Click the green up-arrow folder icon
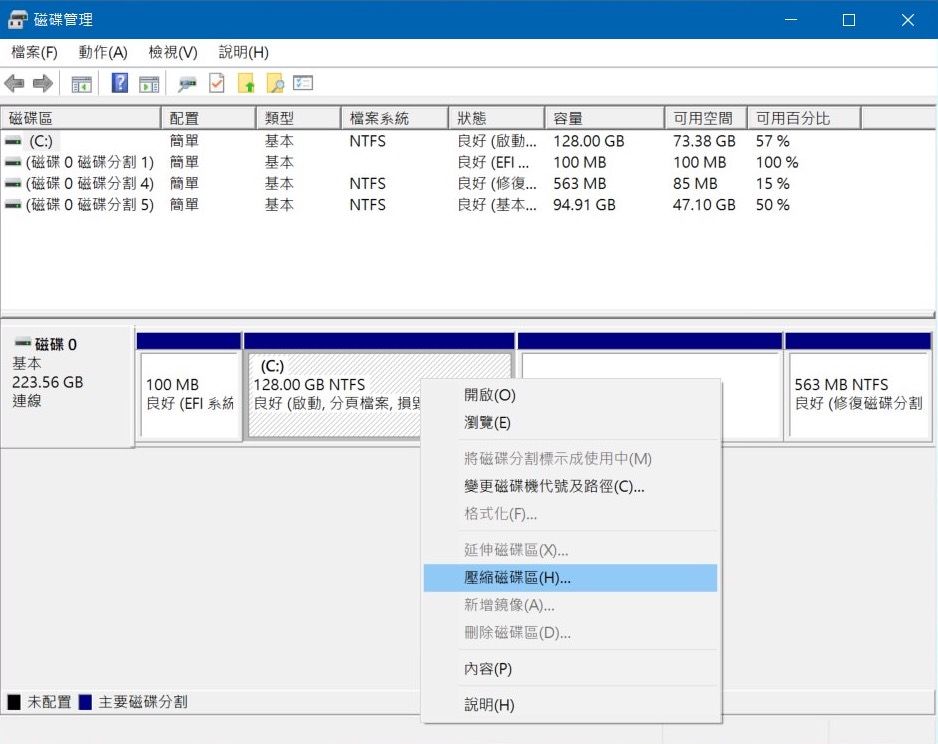Viewport: 938px width, 744px height. (x=246, y=84)
